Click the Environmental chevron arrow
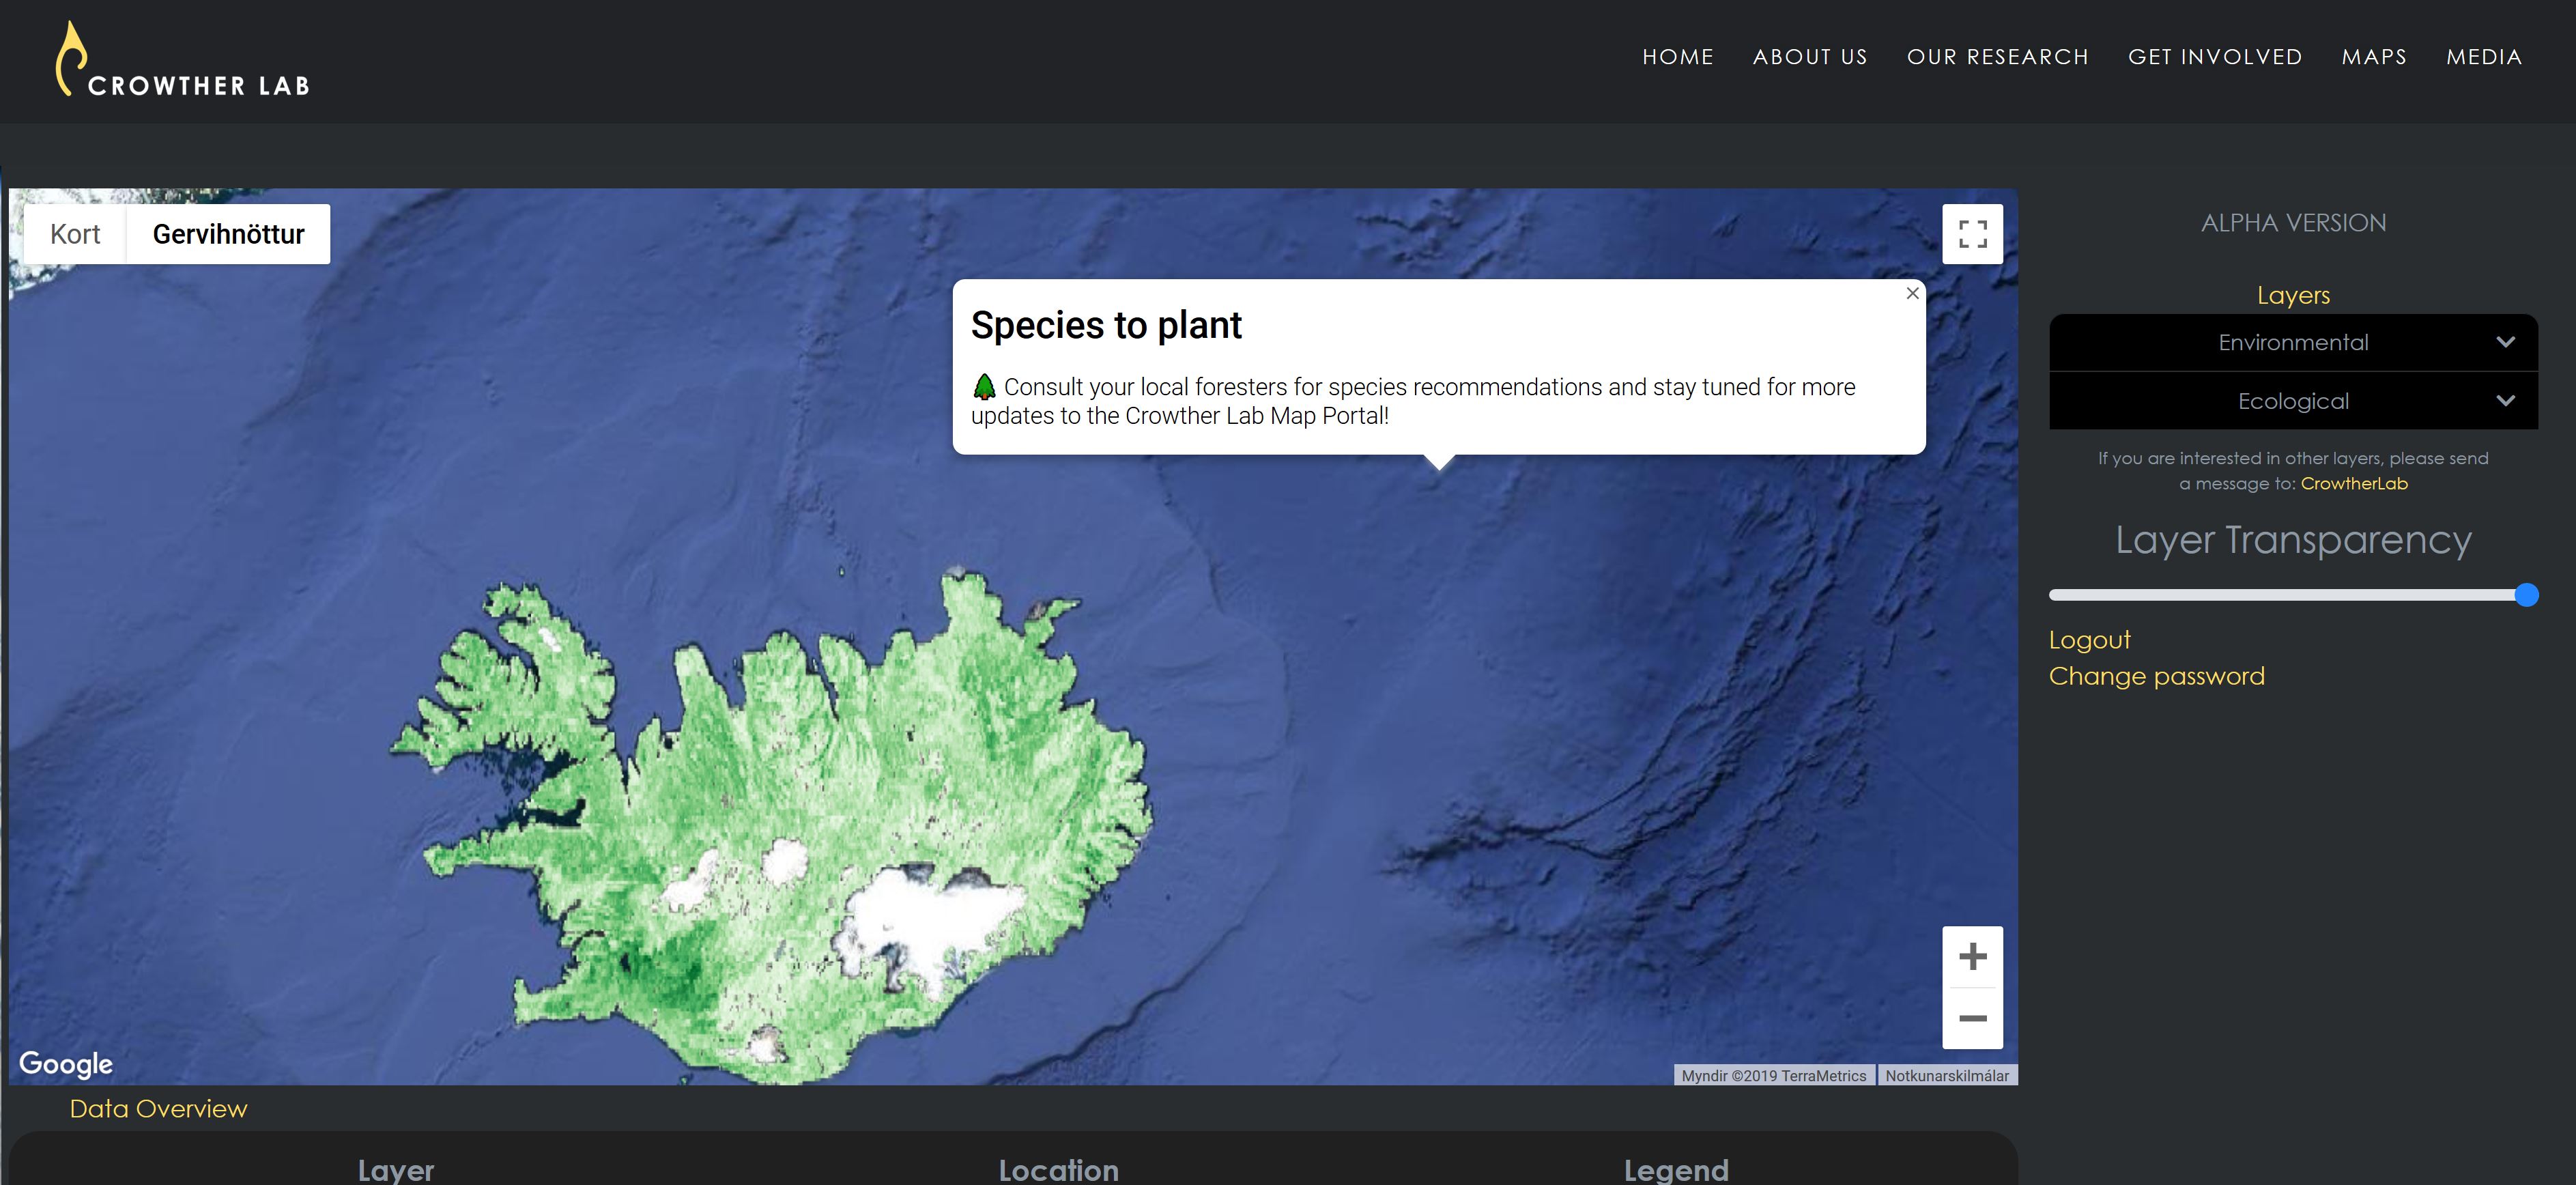The width and height of the screenshot is (2576, 1185). 2505,342
